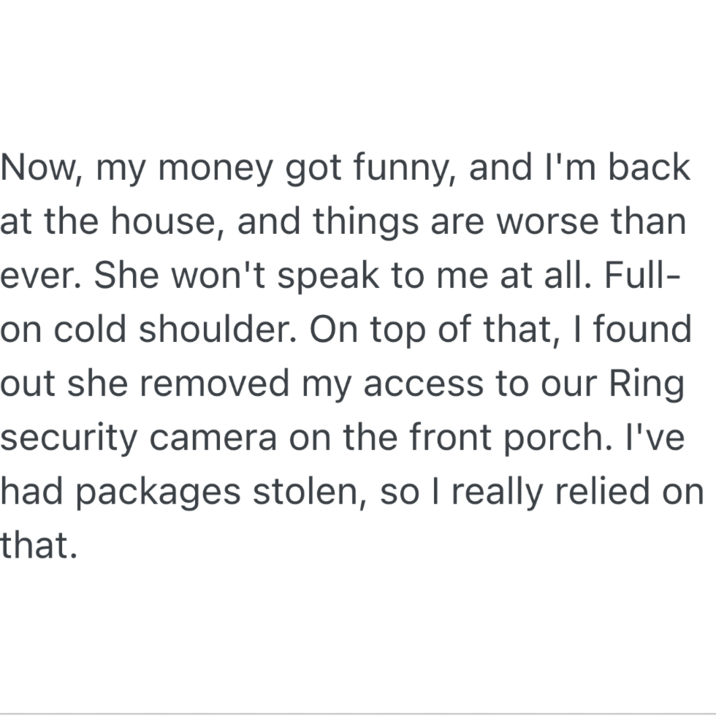716x716 pixels.
Task: Click the word "access" in the paragraph
Action: [423, 385]
